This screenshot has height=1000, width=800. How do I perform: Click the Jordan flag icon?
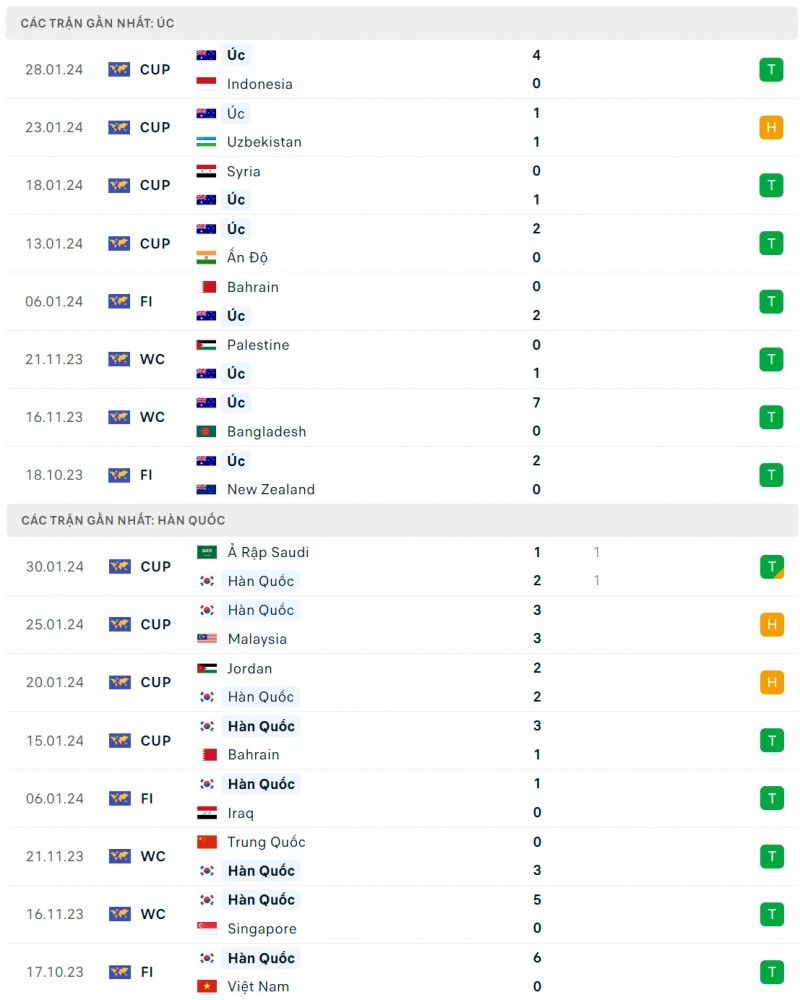[206, 668]
